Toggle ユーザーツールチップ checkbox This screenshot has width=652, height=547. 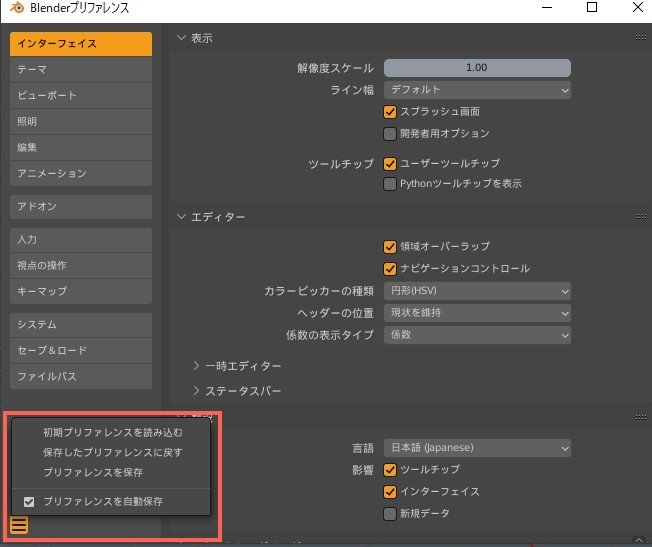(390, 163)
